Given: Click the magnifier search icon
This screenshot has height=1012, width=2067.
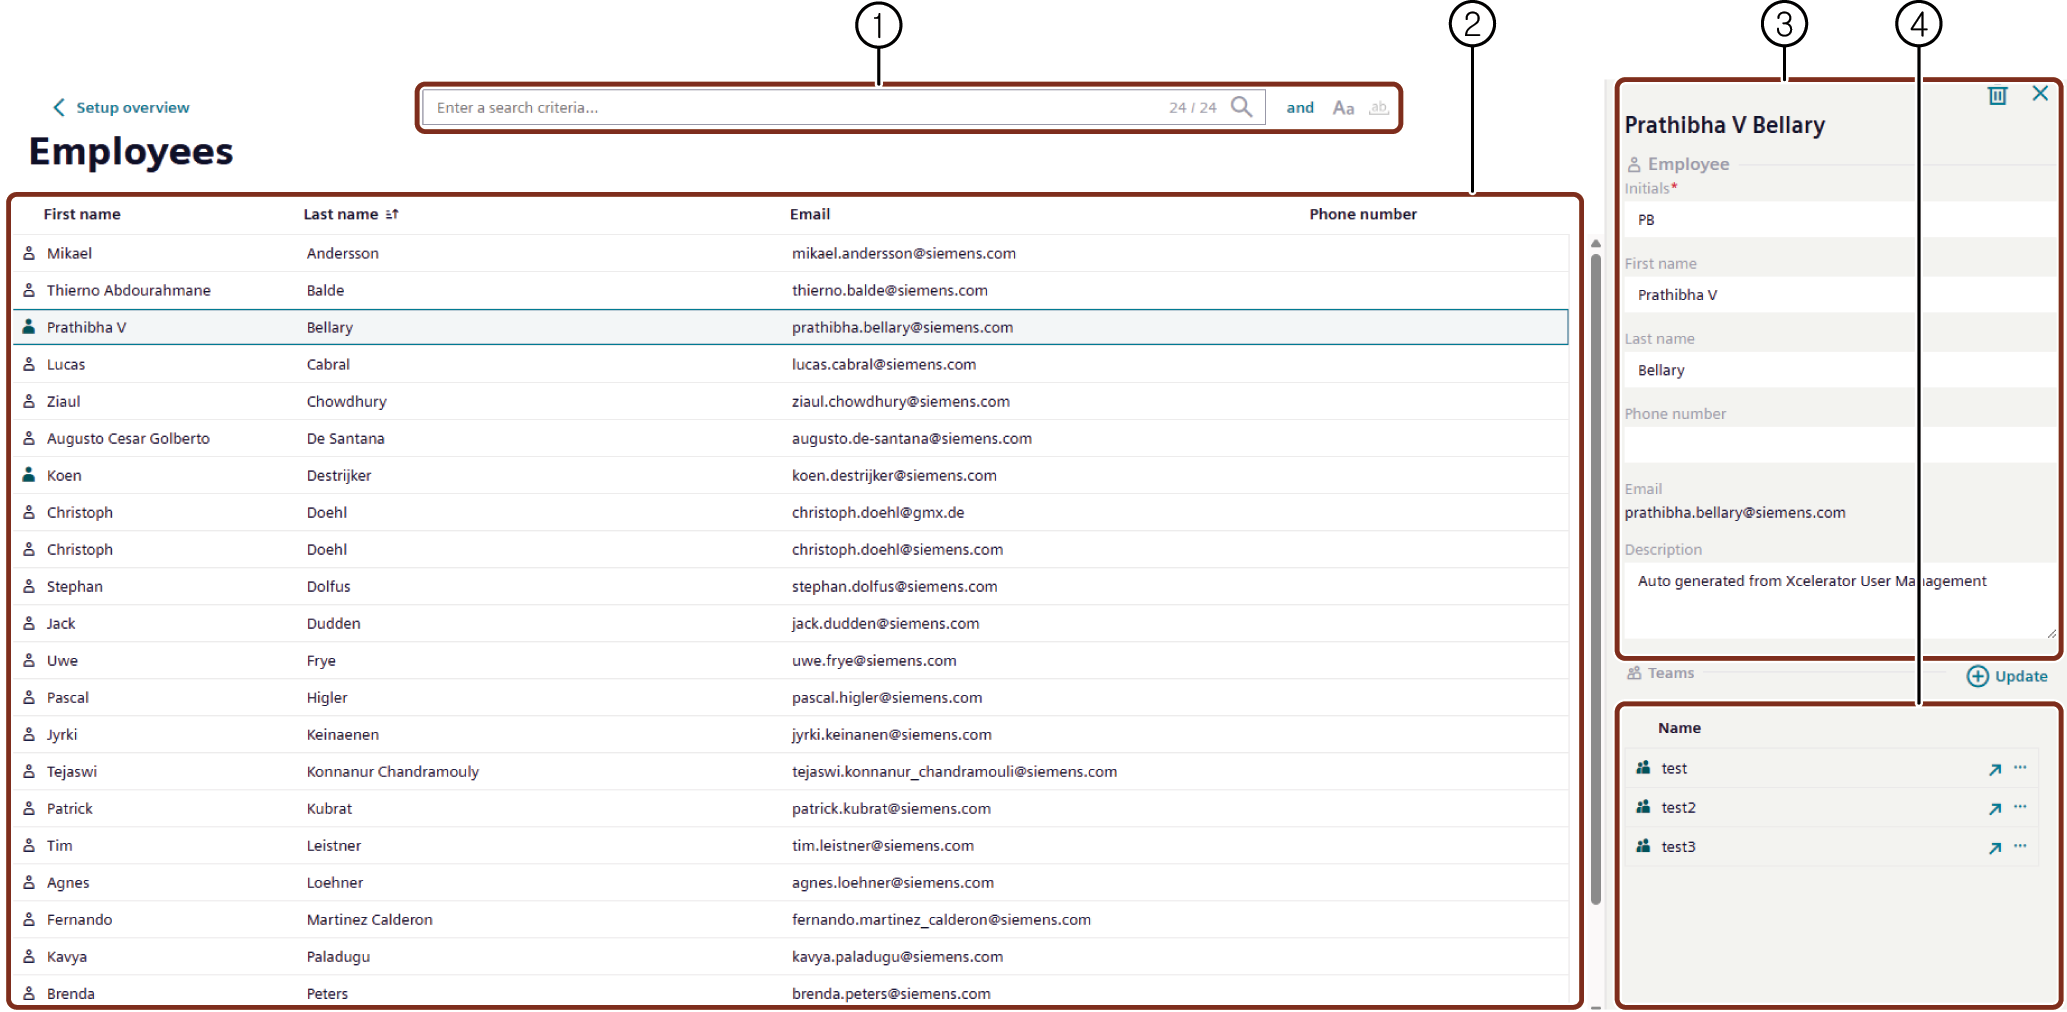Looking at the screenshot, I should pyautogui.click(x=1241, y=107).
